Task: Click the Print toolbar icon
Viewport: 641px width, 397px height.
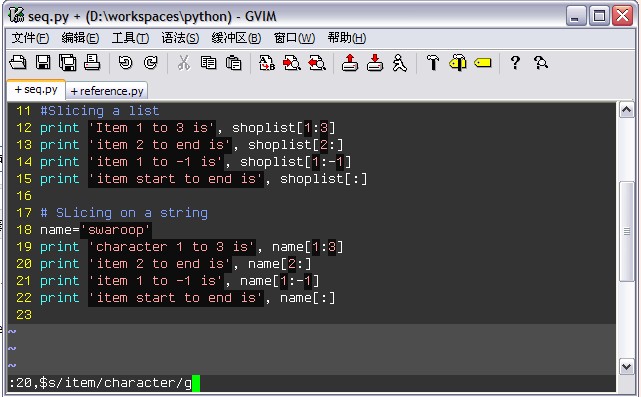Action: pyautogui.click(x=92, y=63)
